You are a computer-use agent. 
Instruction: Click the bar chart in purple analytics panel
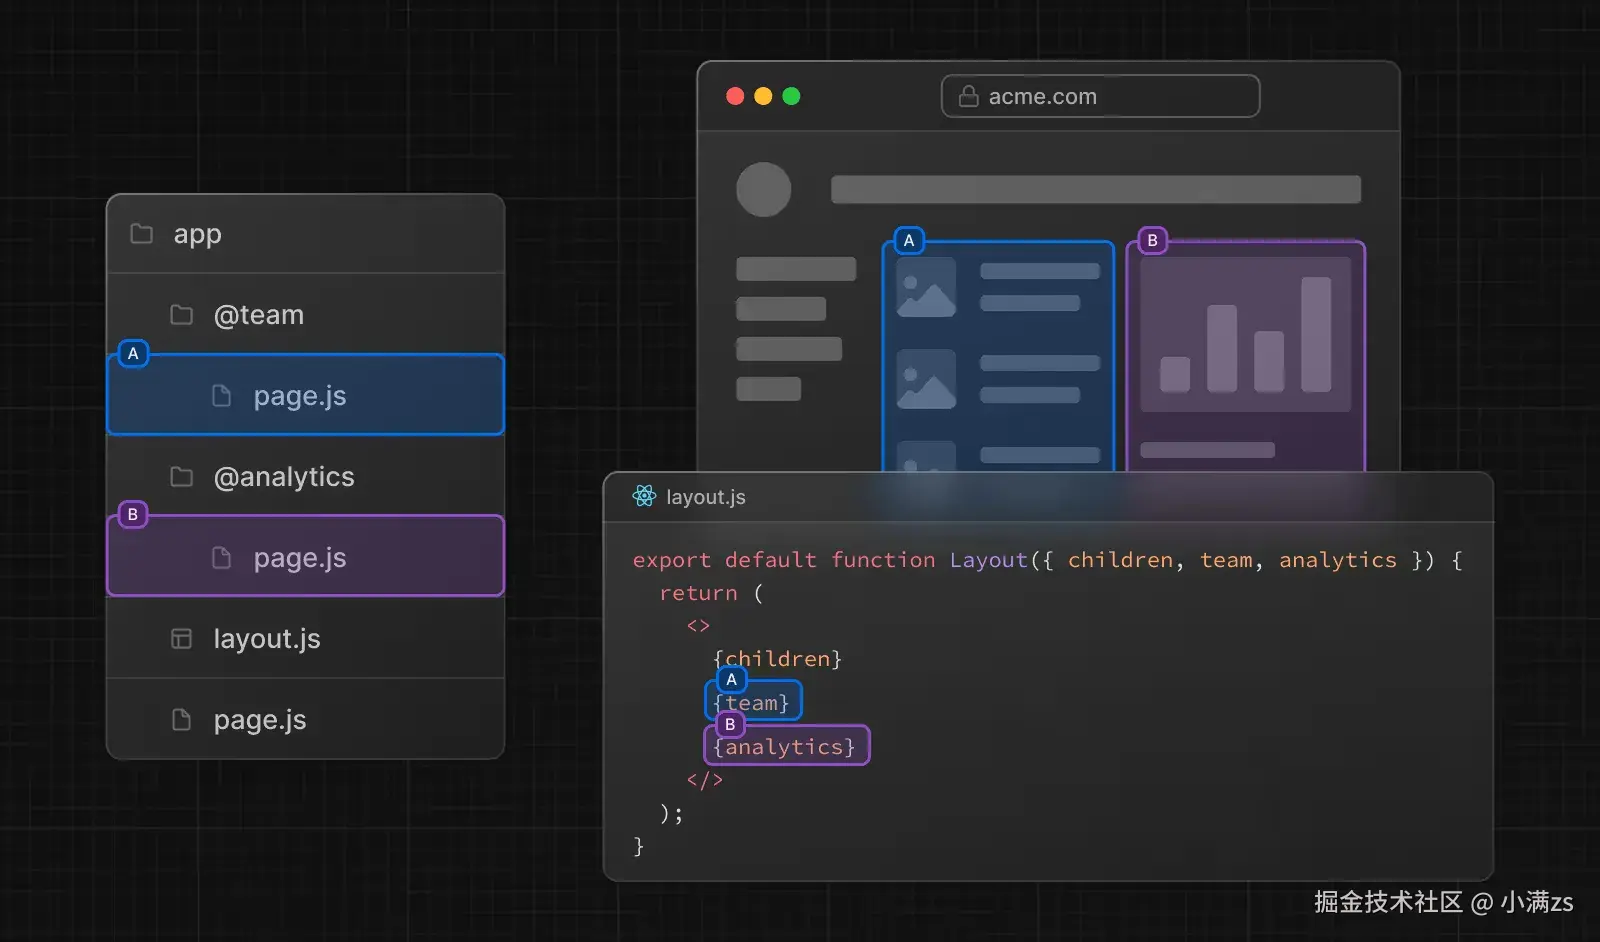tap(1246, 334)
